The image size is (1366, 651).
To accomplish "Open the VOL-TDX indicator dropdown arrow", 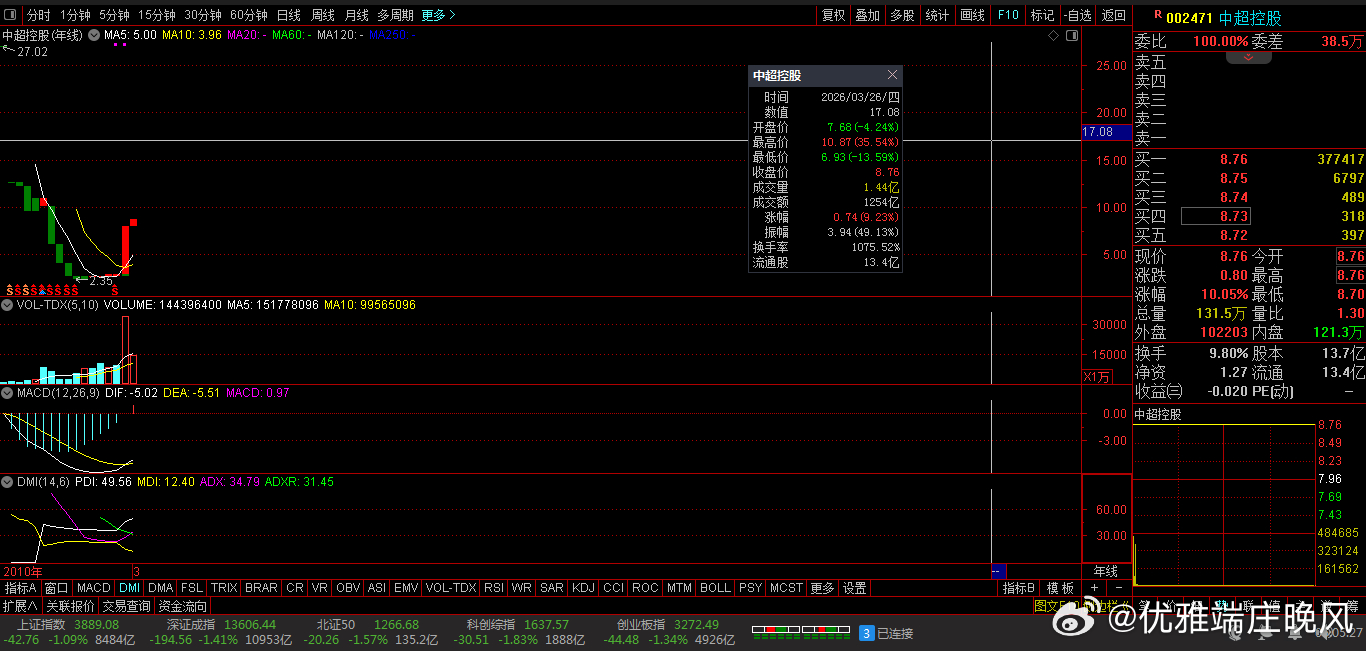I will (x=8, y=304).
